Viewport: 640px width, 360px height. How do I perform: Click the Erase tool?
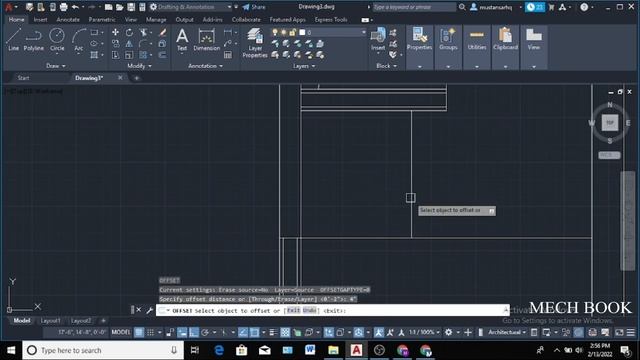[162, 33]
